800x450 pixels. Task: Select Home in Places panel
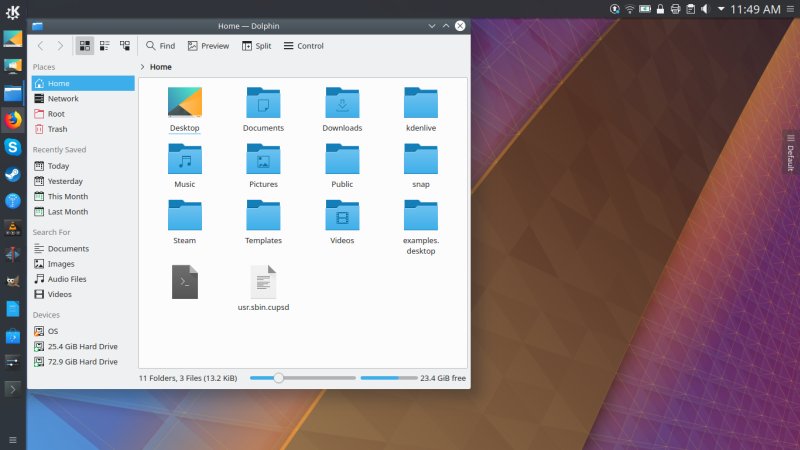click(x=83, y=83)
